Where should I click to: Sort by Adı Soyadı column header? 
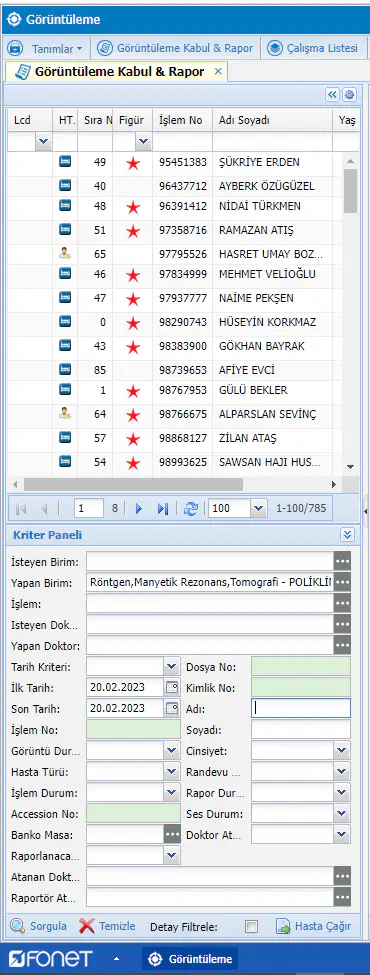coord(273,120)
